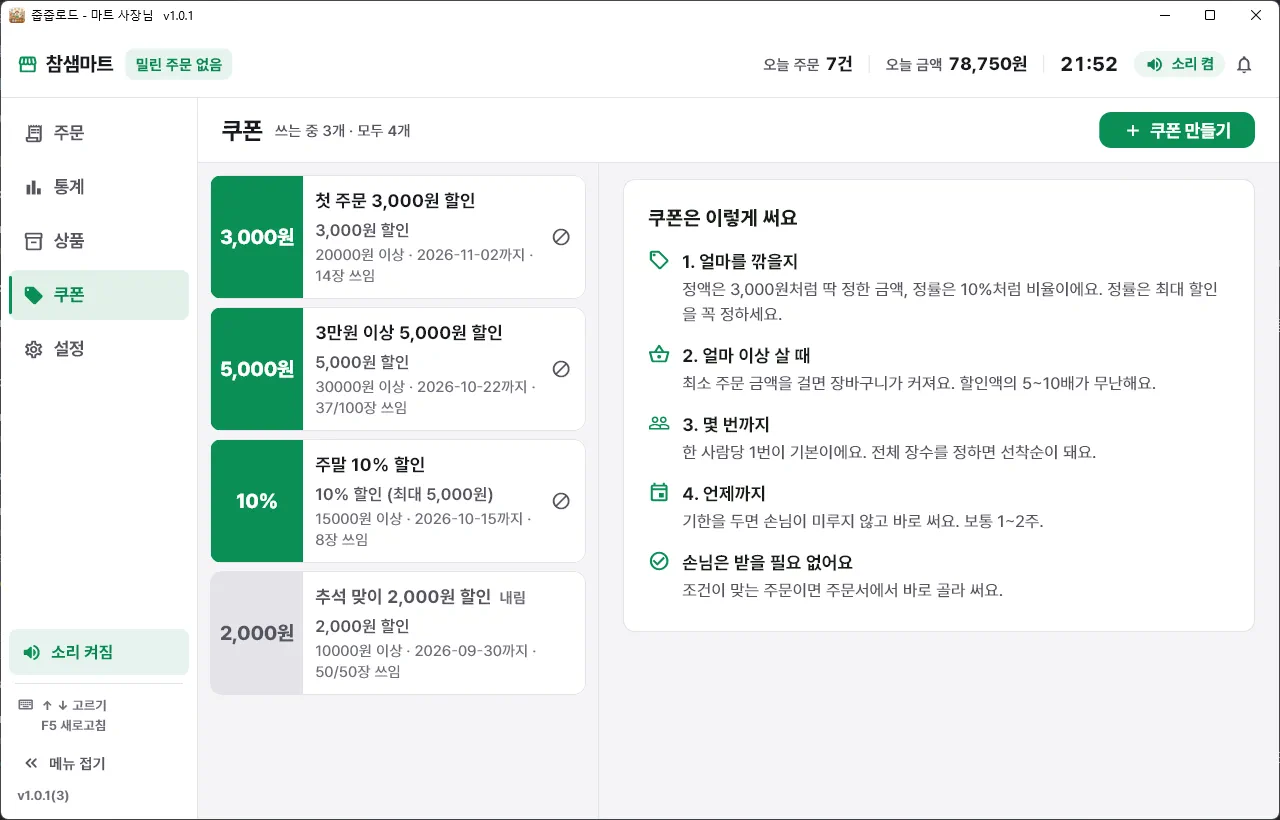Viewport: 1280px width, 820px height.
Task: Click the people icon beside 몇 번까지
Action: pyautogui.click(x=658, y=424)
